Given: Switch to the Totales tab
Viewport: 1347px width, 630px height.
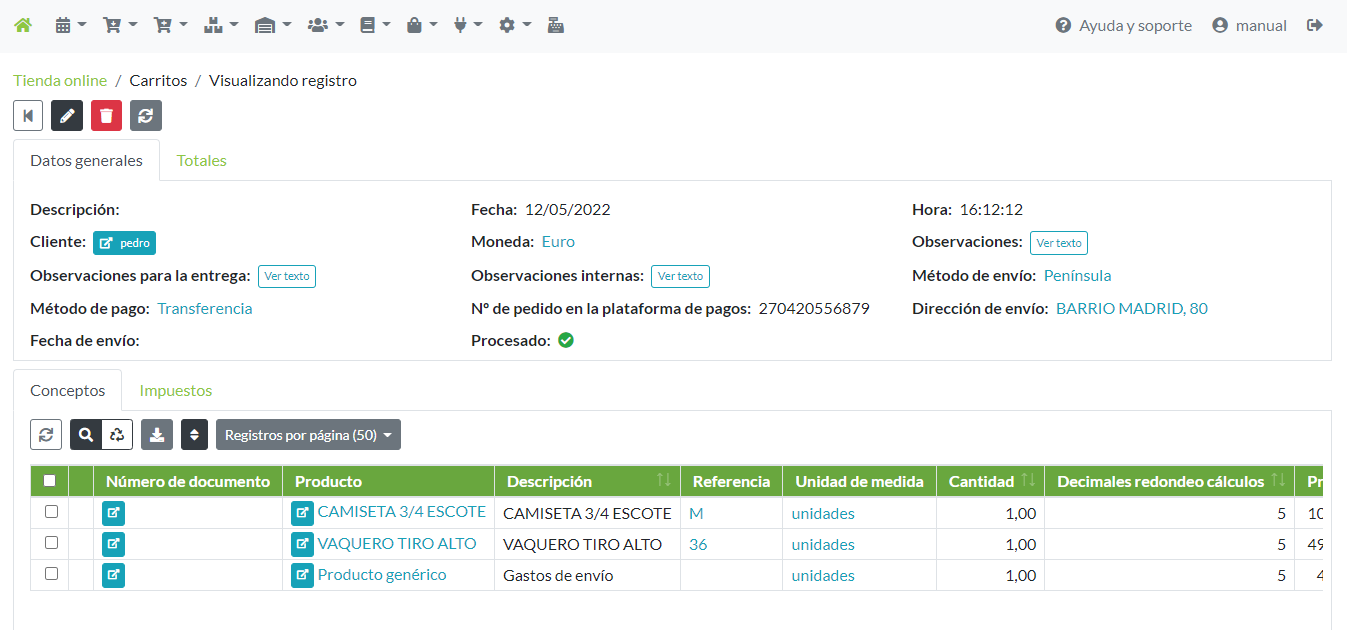Looking at the screenshot, I should pyautogui.click(x=201, y=161).
